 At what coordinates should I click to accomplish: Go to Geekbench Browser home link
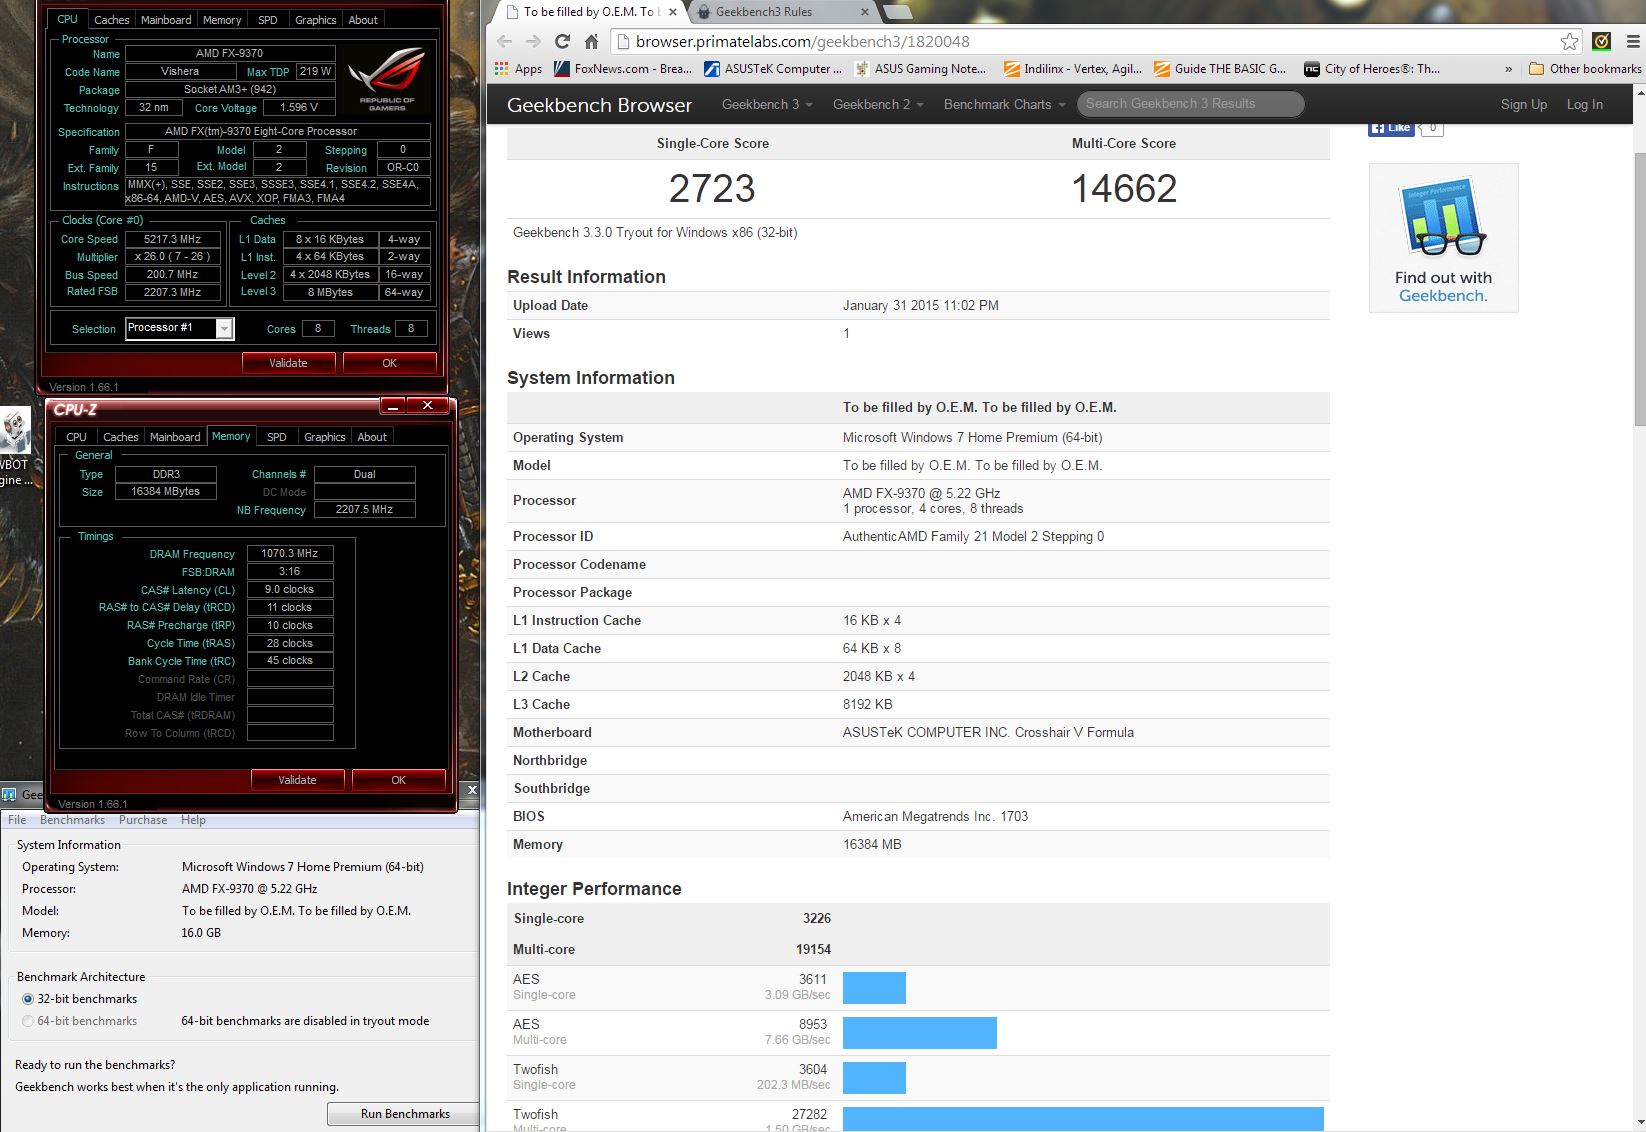(599, 105)
